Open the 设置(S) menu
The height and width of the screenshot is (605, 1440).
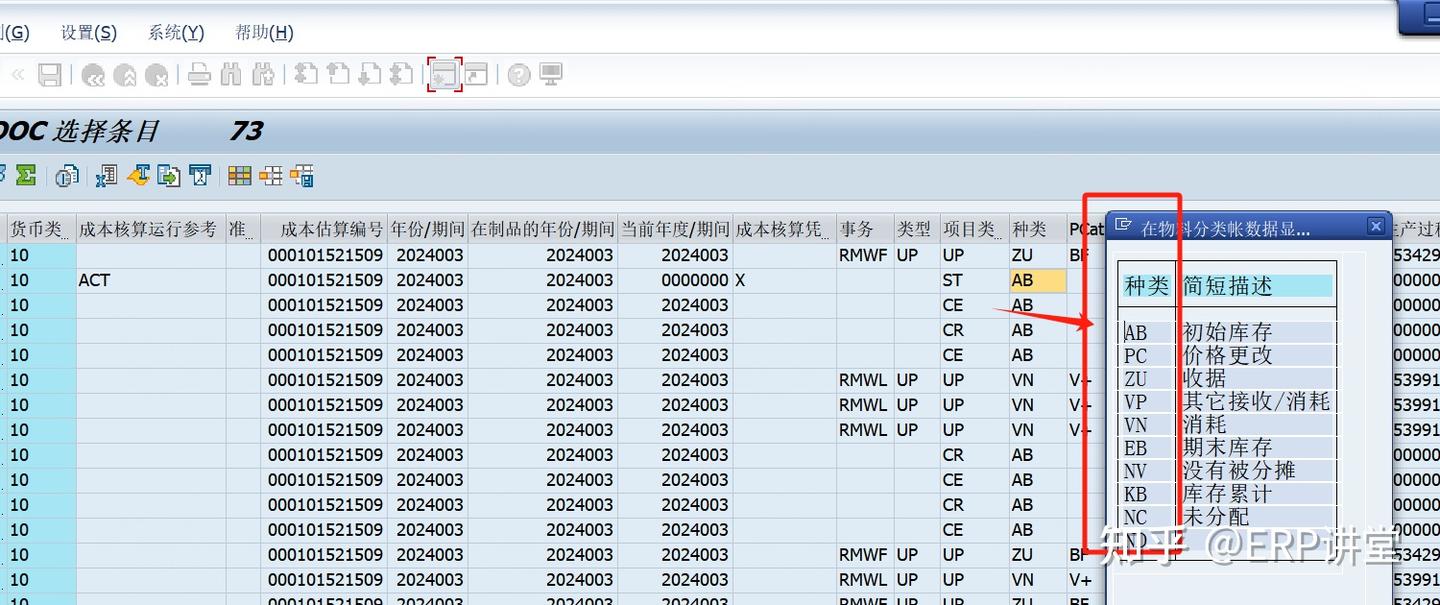(x=88, y=32)
